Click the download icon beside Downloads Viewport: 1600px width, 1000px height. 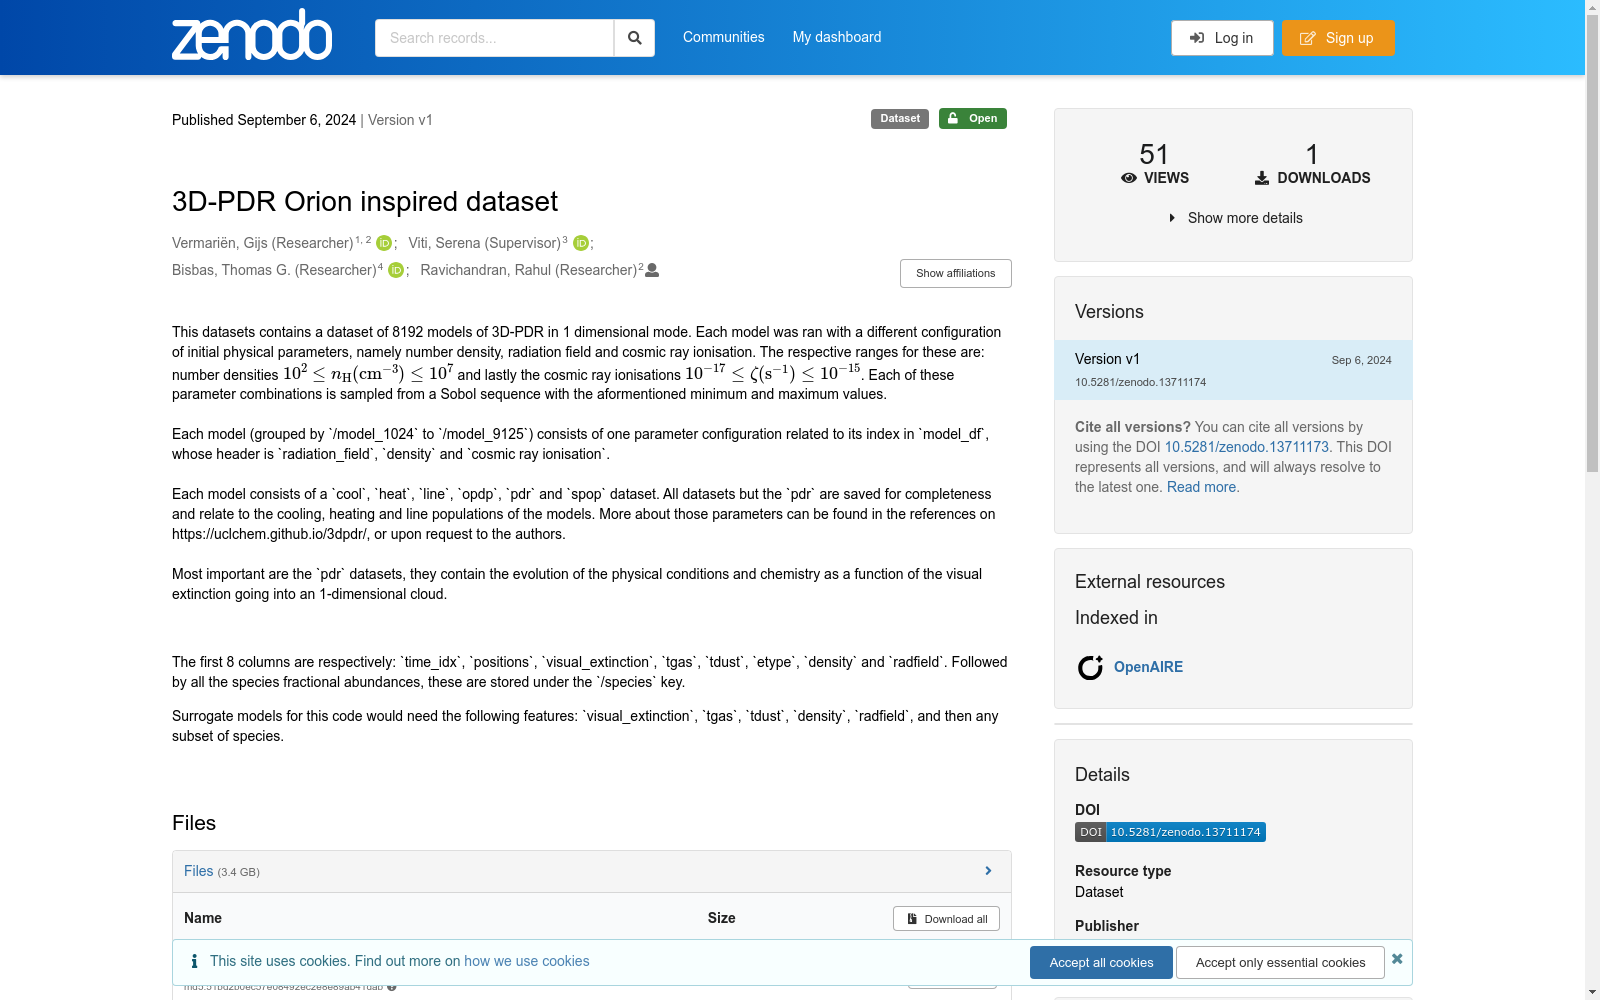point(1262,178)
